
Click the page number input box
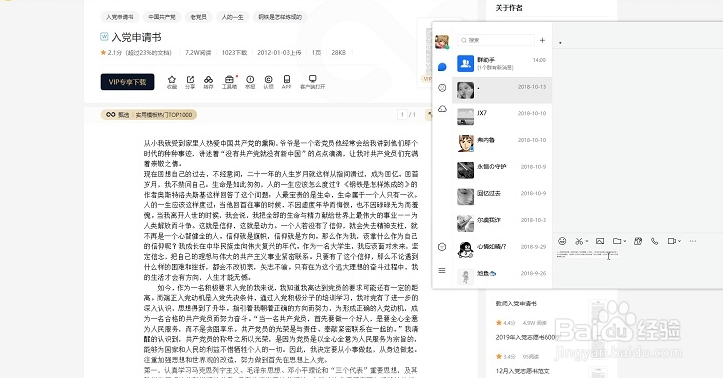tap(402, 114)
